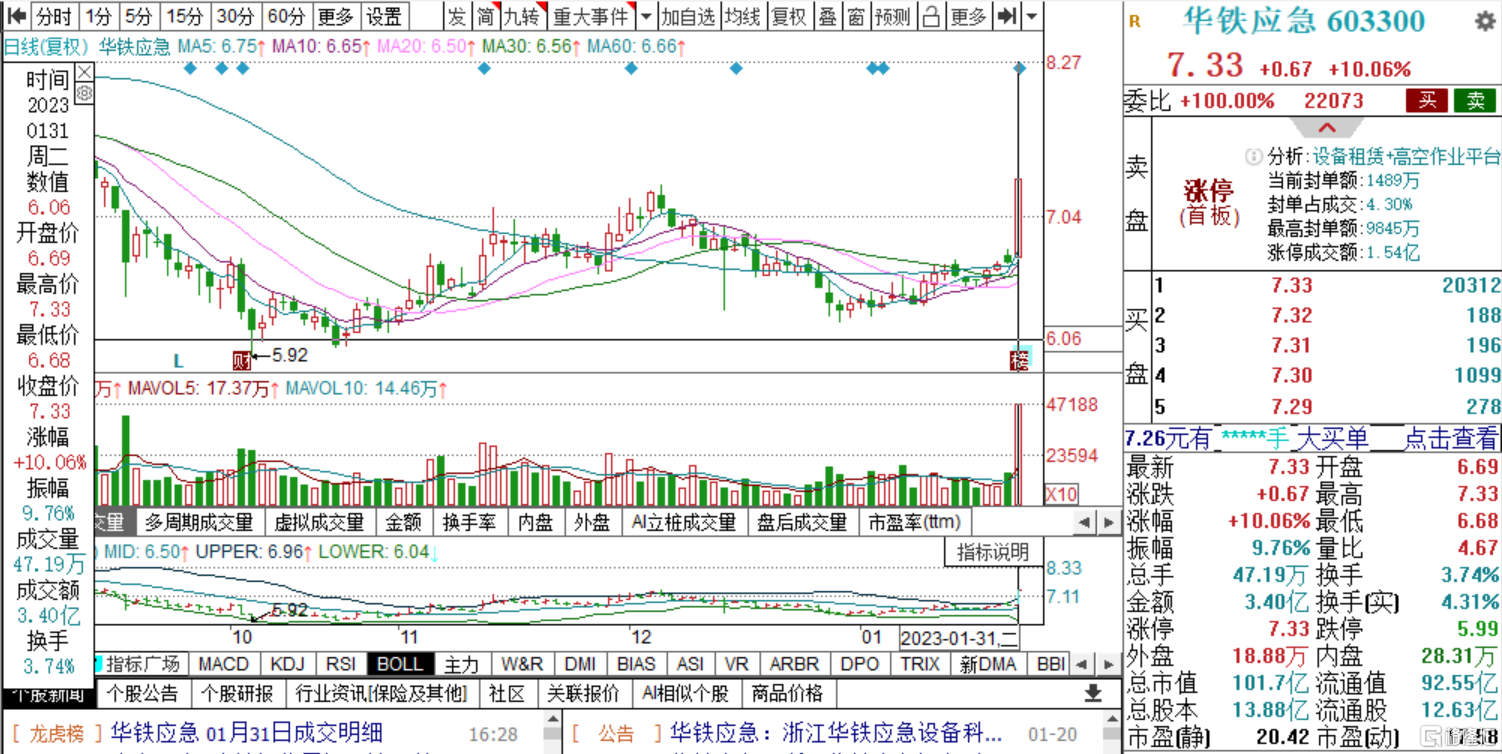Open the 个股研报 research reports tab
1502x754 pixels.
236,693
